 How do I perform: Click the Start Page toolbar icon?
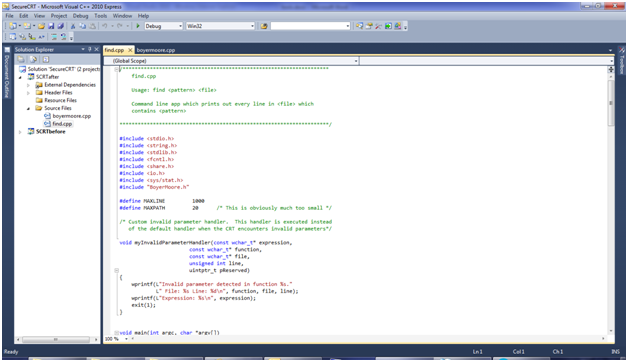click(388, 26)
